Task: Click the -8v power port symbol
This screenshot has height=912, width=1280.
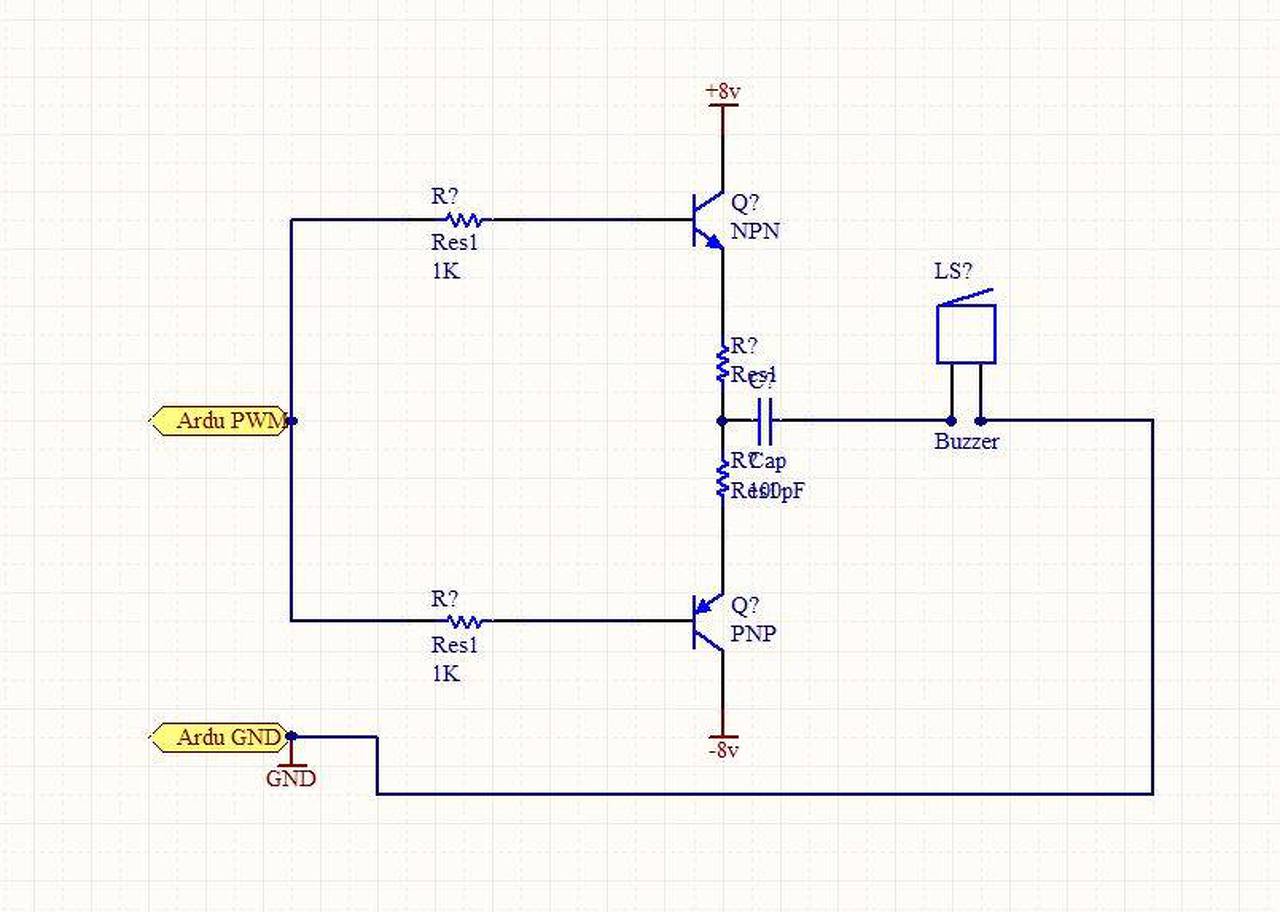Action: pos(722,743)
